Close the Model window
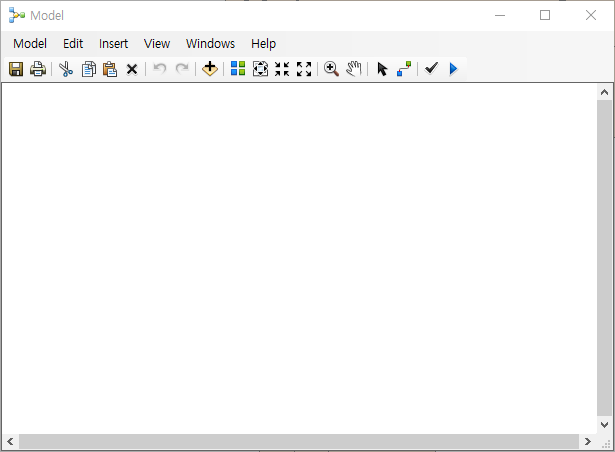 point(591,15)
